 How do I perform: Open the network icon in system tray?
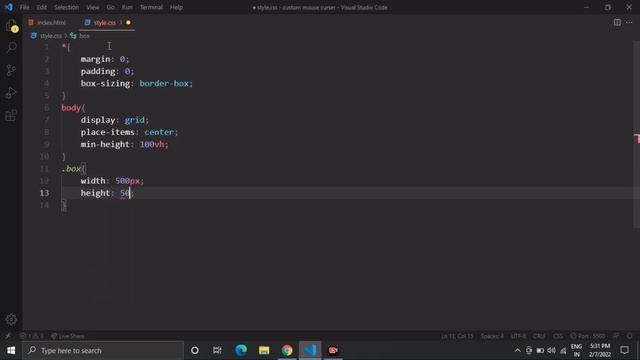563,350
